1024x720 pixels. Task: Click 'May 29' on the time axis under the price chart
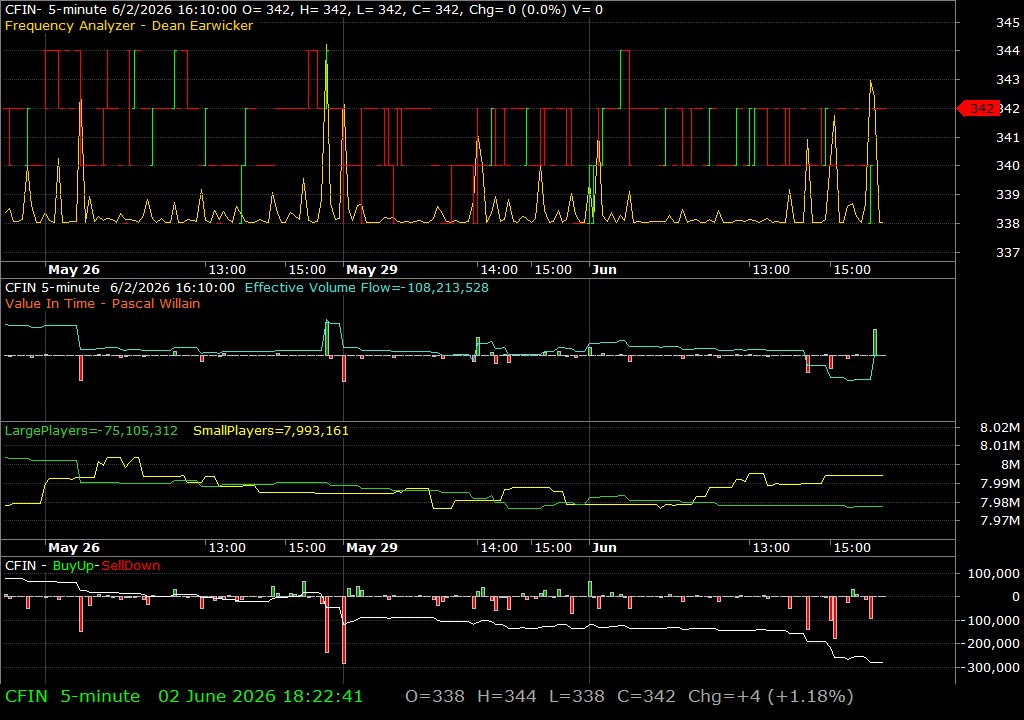click(372, 270)
